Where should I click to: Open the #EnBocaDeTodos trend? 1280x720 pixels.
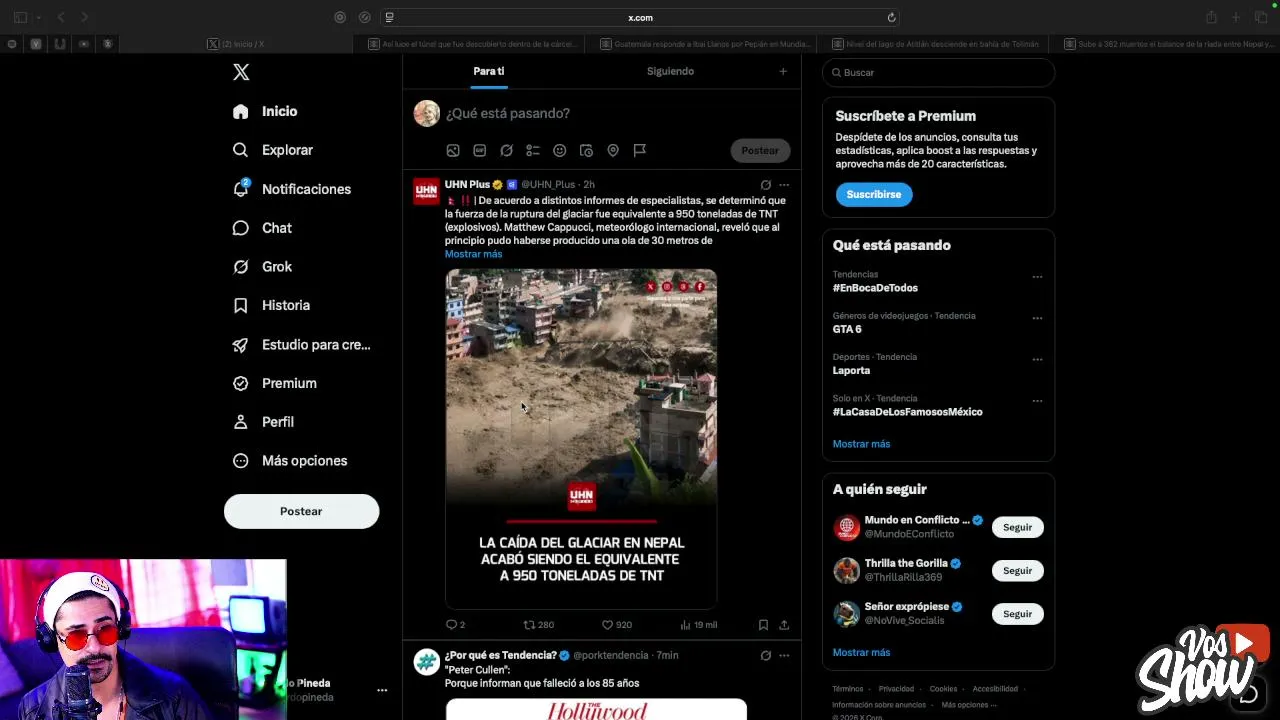[x=875, y=288]
